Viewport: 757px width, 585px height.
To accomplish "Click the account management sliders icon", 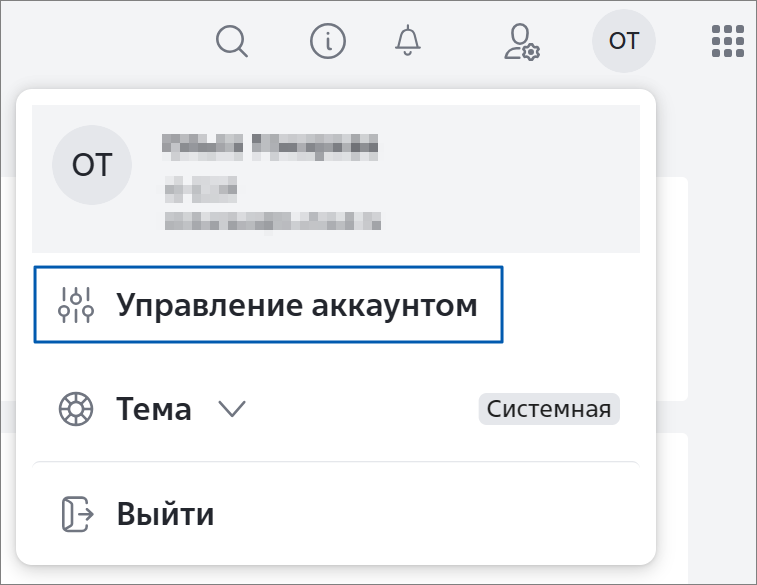I will pyautogui.click(x=76, y=305).
